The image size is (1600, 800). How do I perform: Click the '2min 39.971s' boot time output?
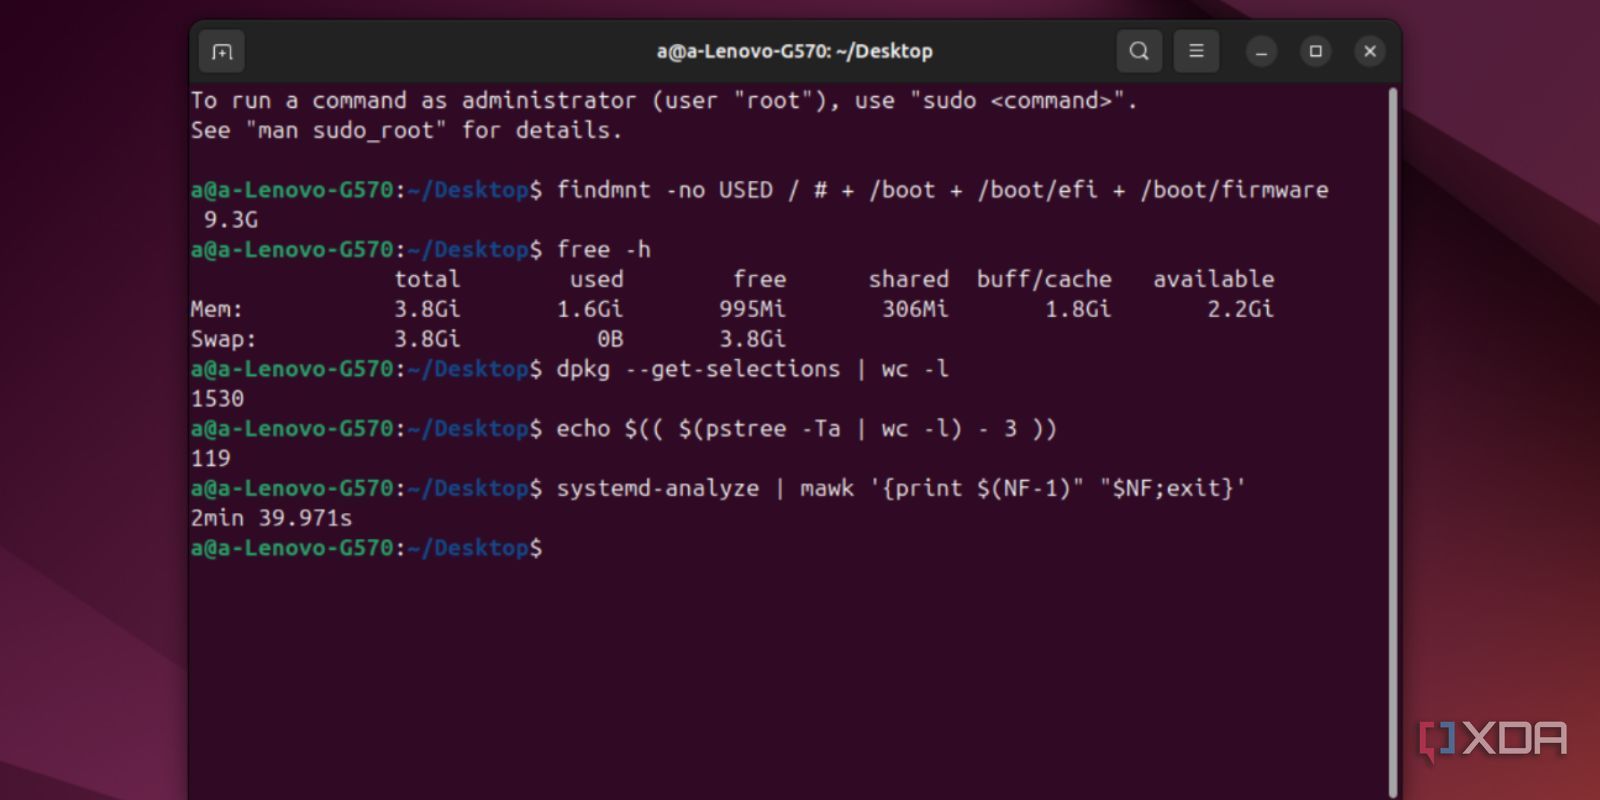coord(271,519)
